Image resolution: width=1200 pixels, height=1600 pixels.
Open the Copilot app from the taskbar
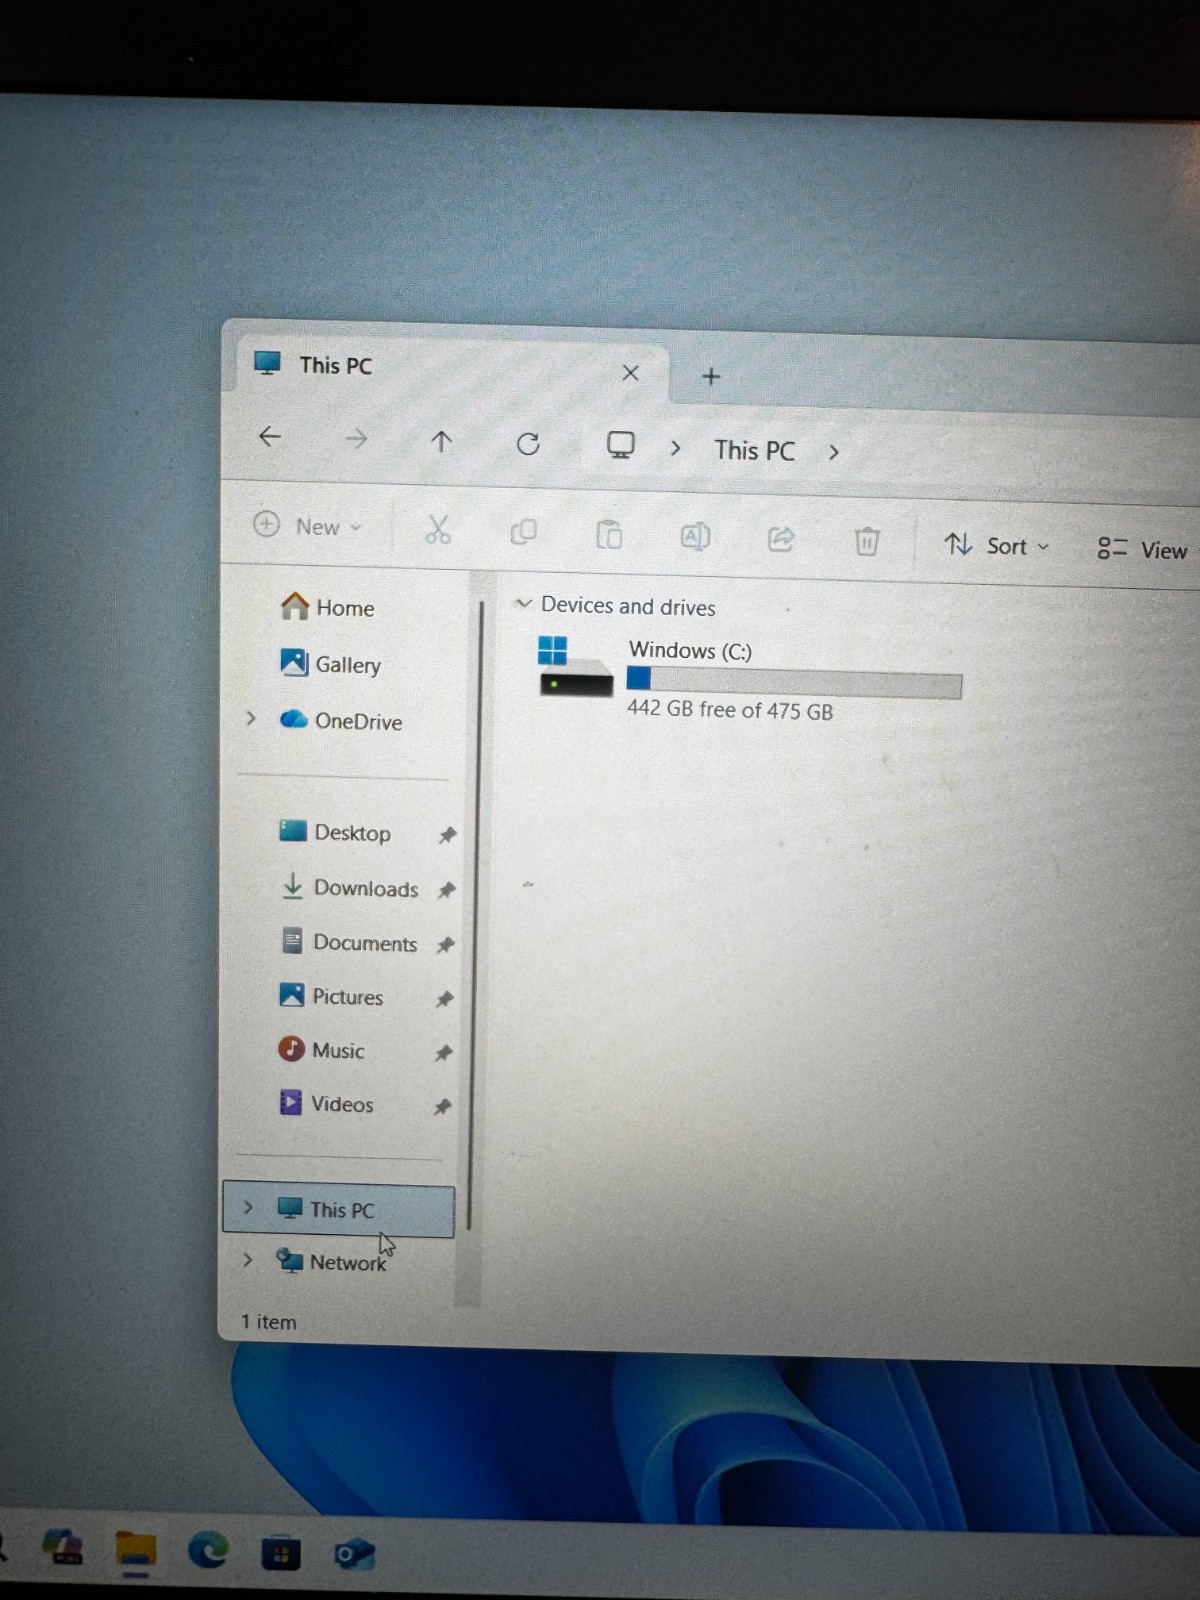click(62, 1548)
